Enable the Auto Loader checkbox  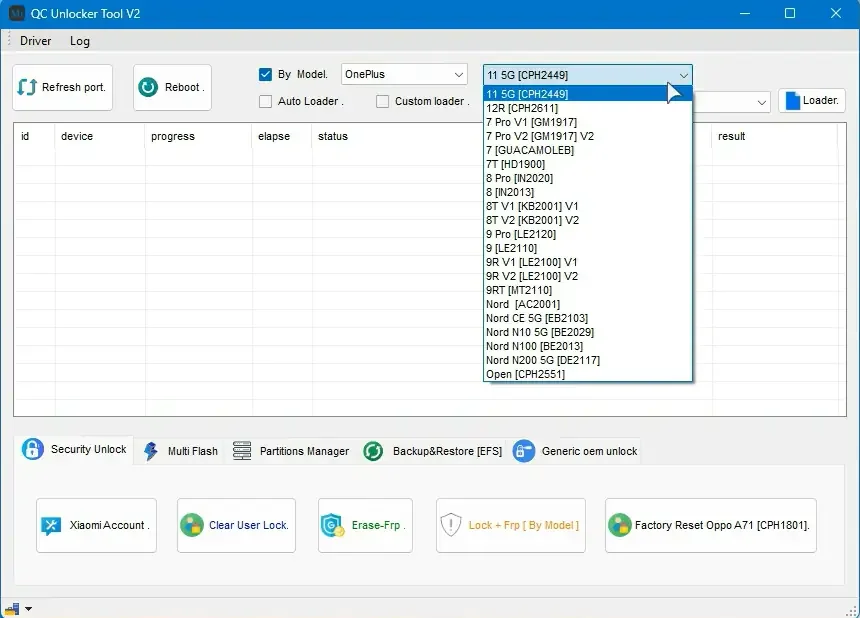(x=266, y=101)
